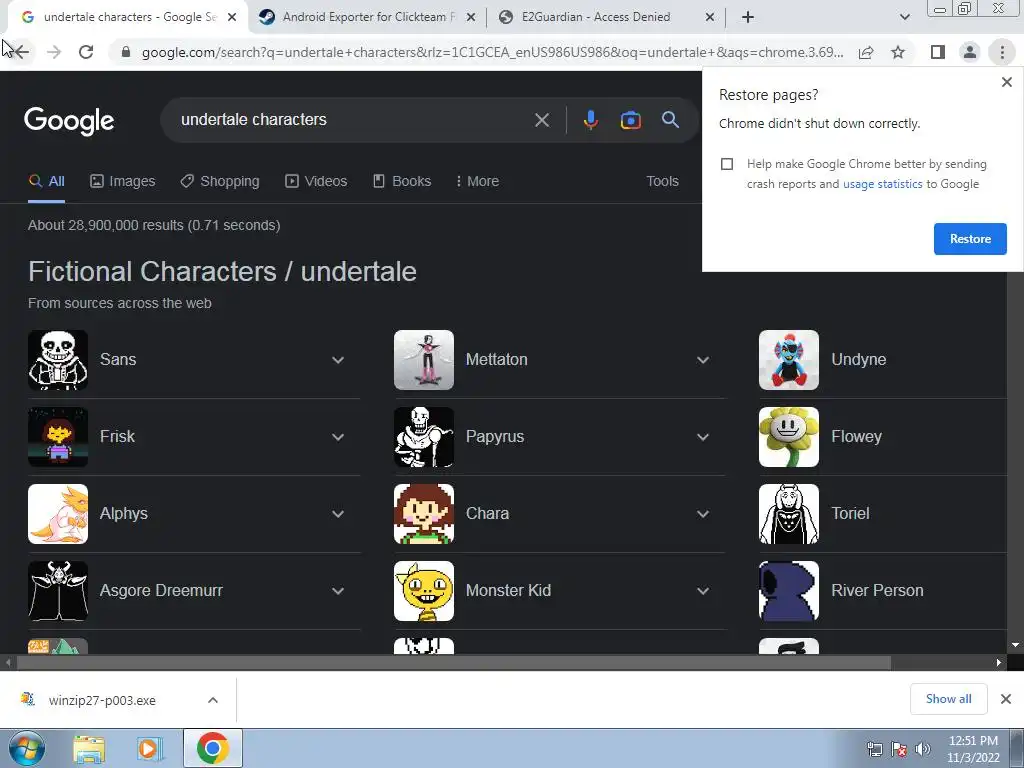Start voice search with microphone icon
The image size is (1024, 768).
click(x=590, y=120)
